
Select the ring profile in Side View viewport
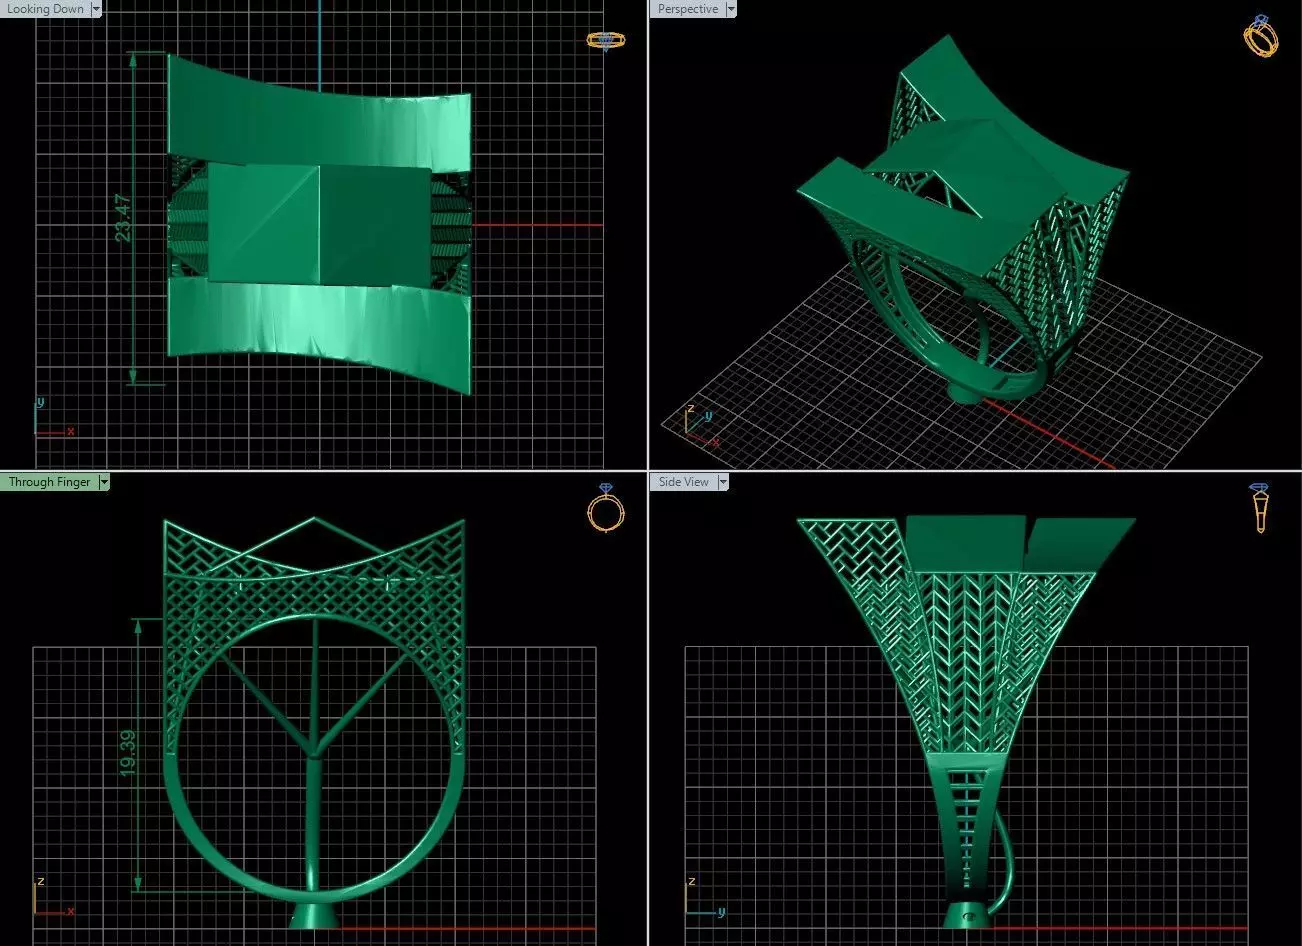click(x=966, y=722)
